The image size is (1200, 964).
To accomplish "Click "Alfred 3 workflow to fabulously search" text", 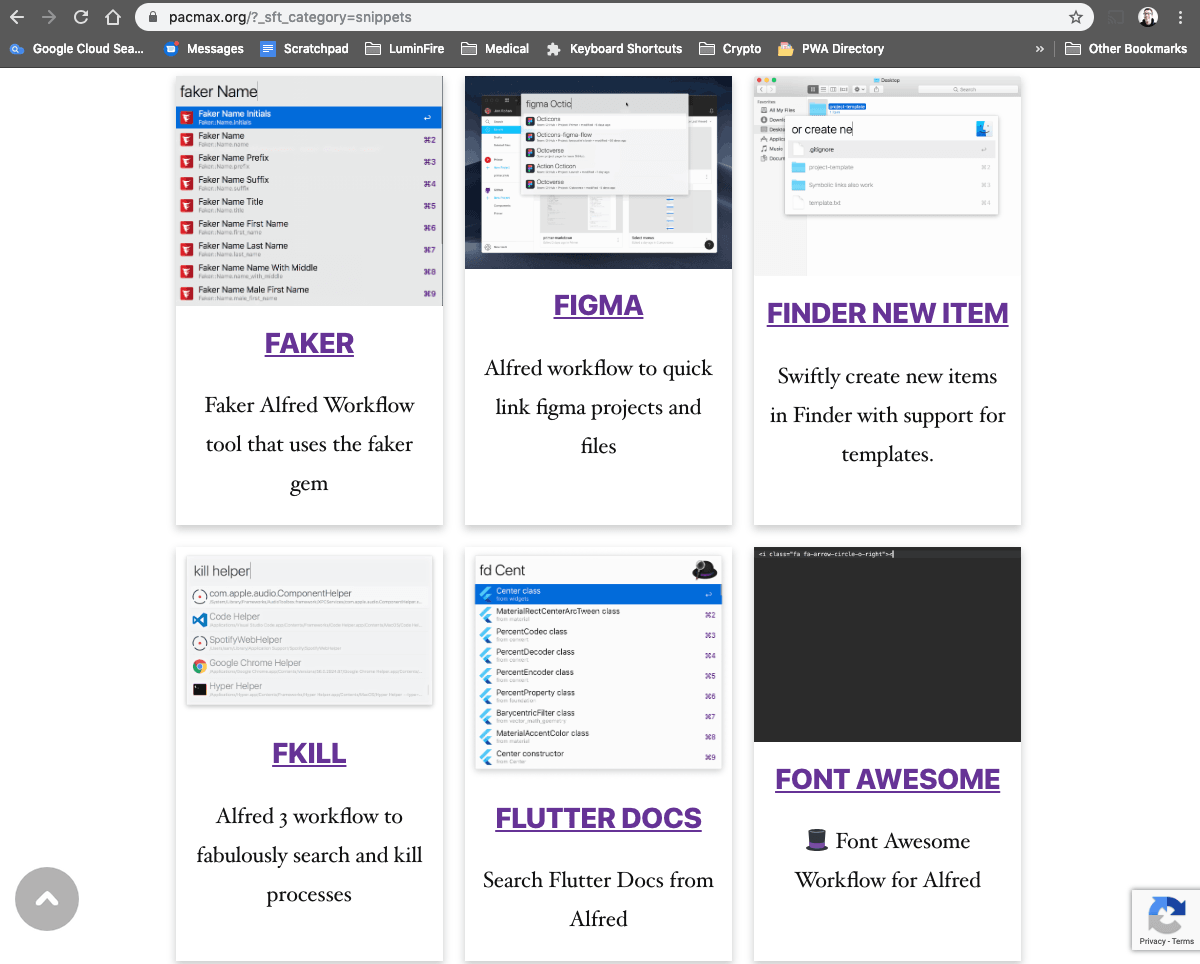I will [309, 855].
